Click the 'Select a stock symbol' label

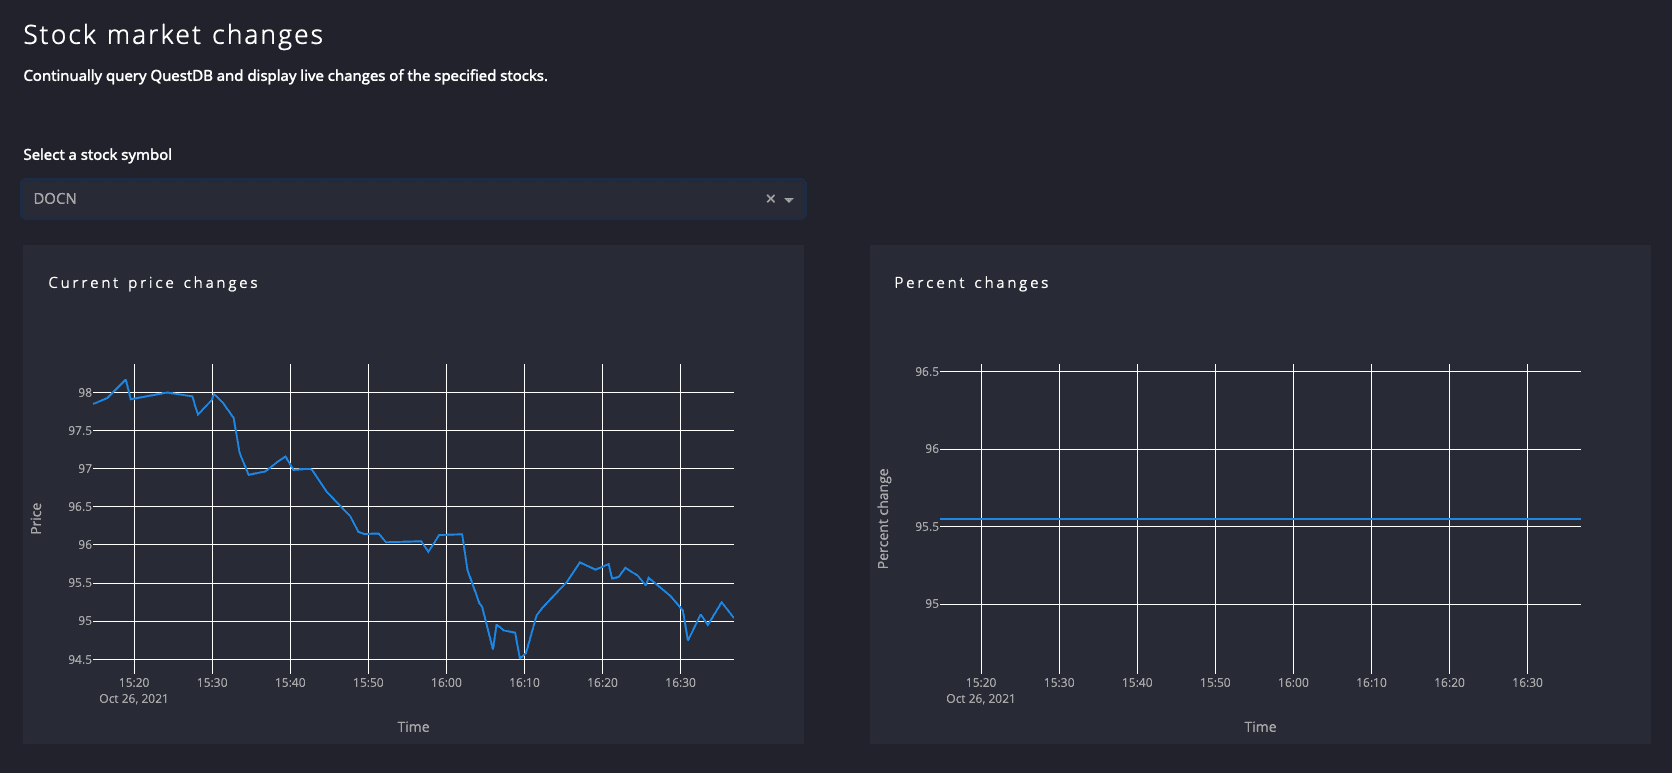(97, 155)
